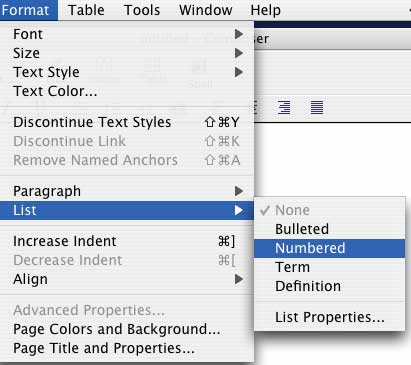Select the checked None list option
The height and width of the screenshot is (365, 411).
pyautogui.click(x=330, y=210)
